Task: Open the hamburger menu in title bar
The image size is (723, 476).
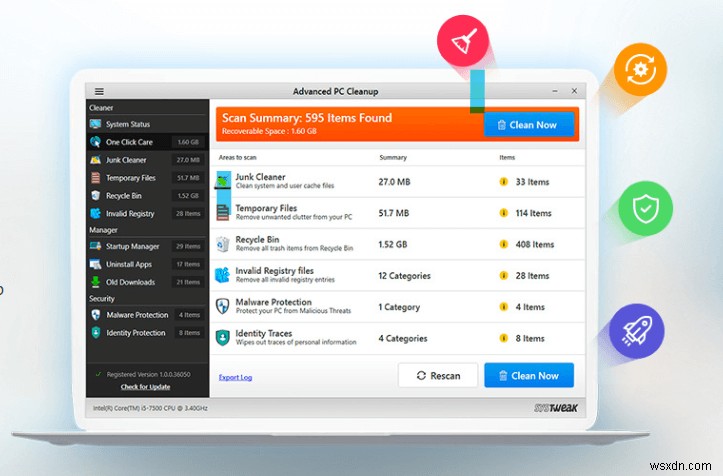Action: [99, 91]
